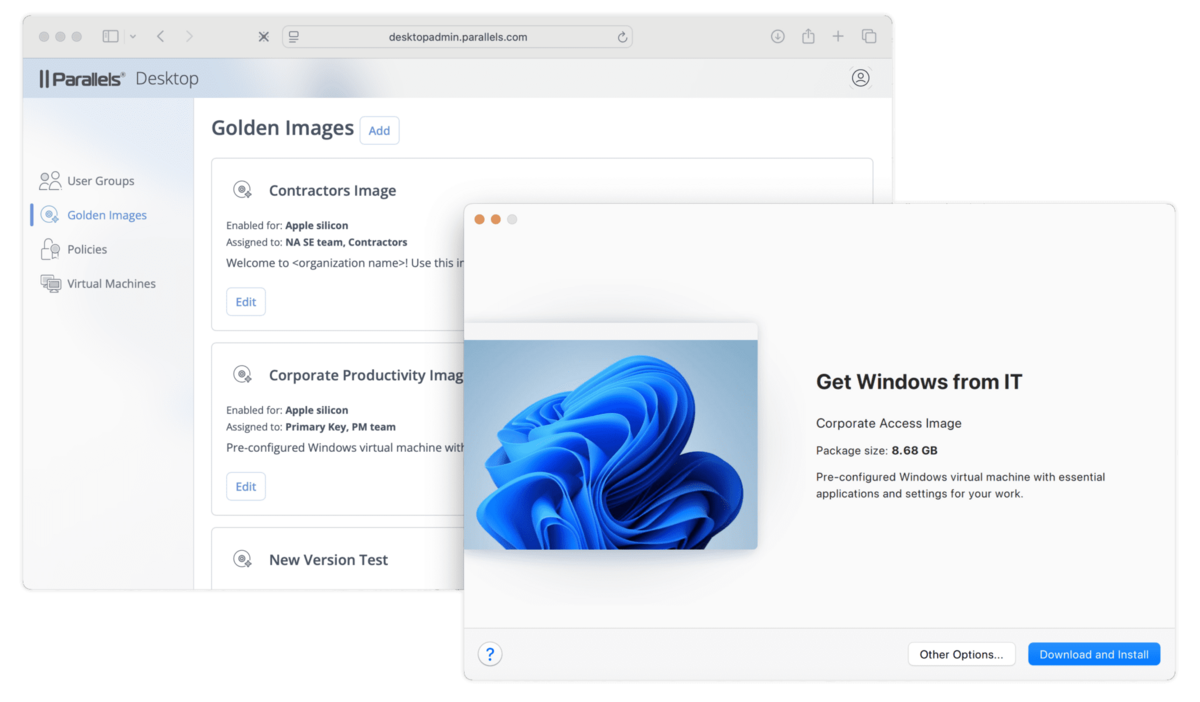This screenshot has width=1200, height=702.
Task: Click the Contractors Image disc icon
Action: pos(242,190)
